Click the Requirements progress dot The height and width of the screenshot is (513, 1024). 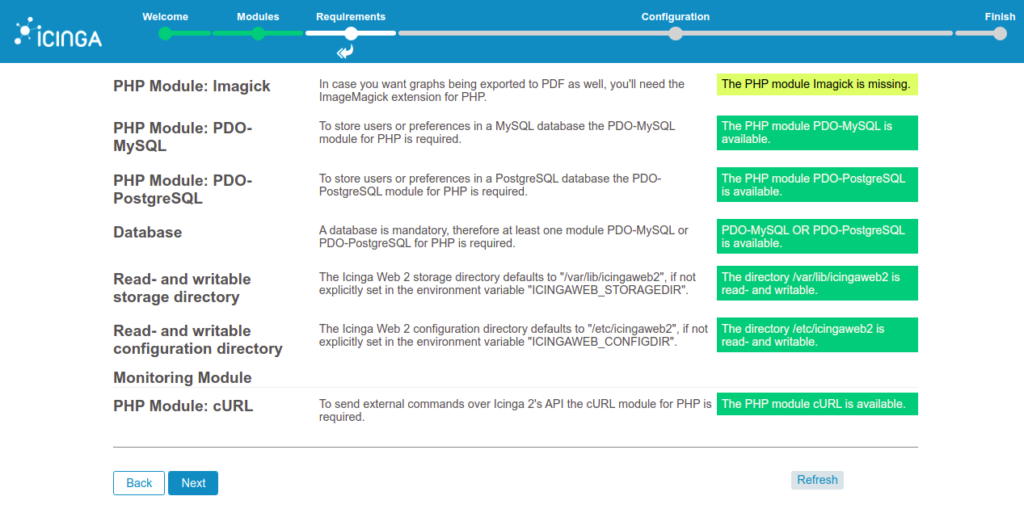click(351, 33)
